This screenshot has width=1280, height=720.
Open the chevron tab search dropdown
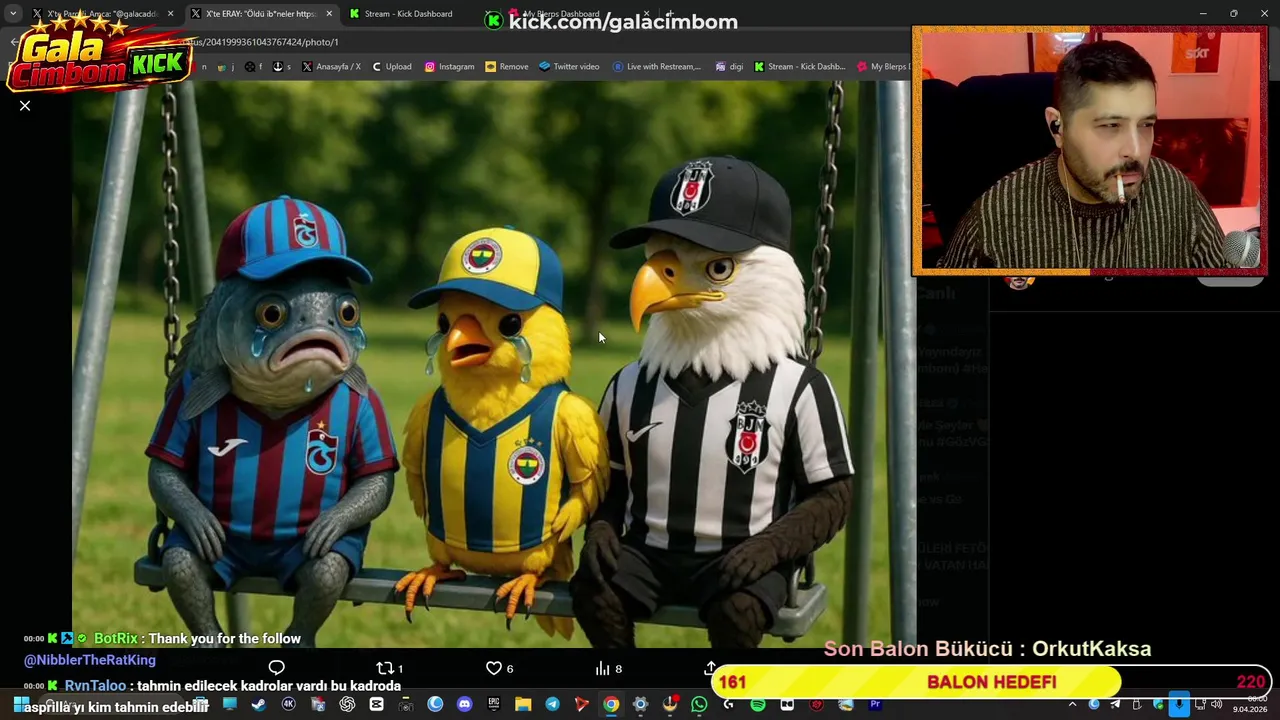(13, 14)
